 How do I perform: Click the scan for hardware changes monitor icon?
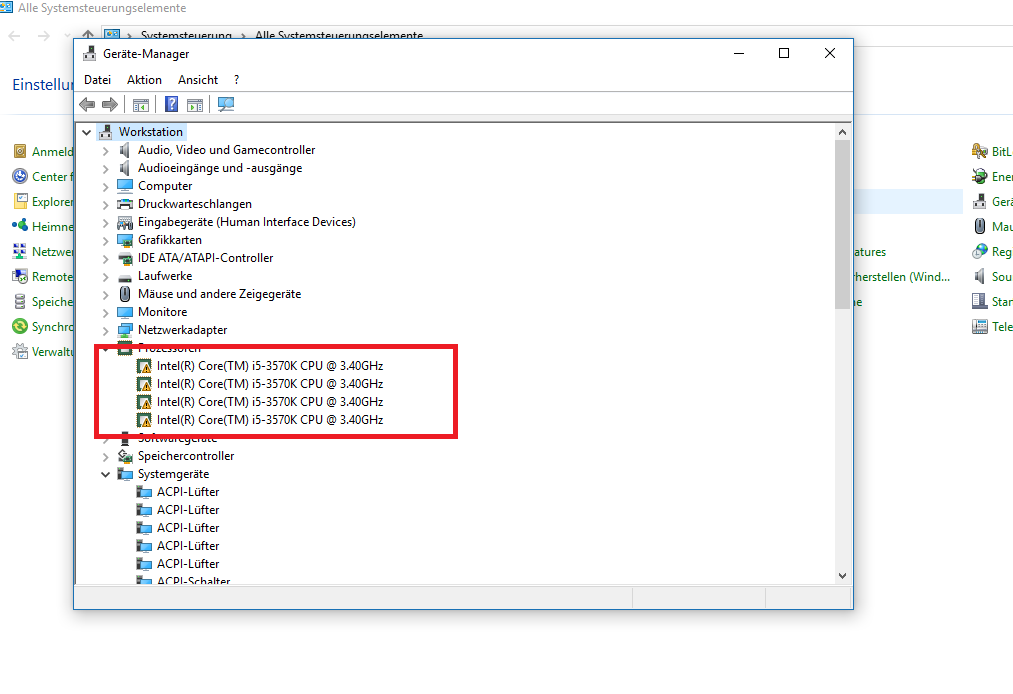click(225, 104)
